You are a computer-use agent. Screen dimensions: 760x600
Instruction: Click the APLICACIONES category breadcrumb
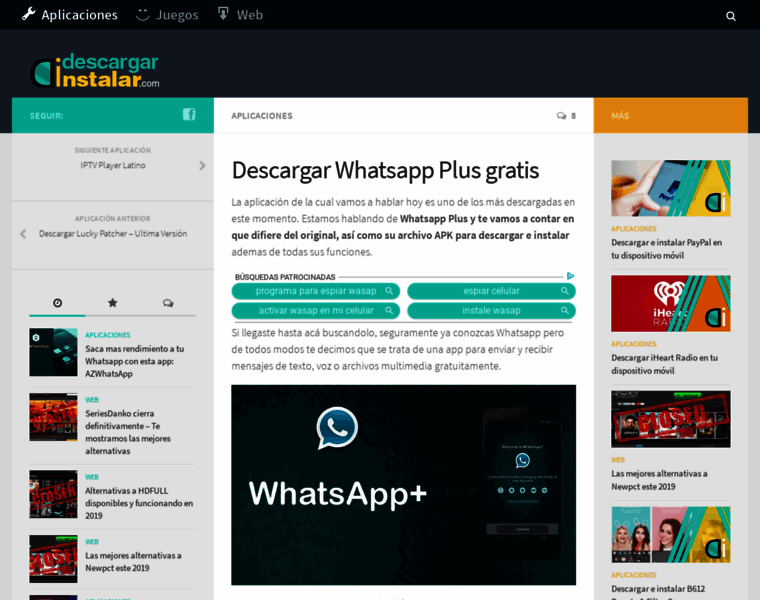tap(262, 116)
